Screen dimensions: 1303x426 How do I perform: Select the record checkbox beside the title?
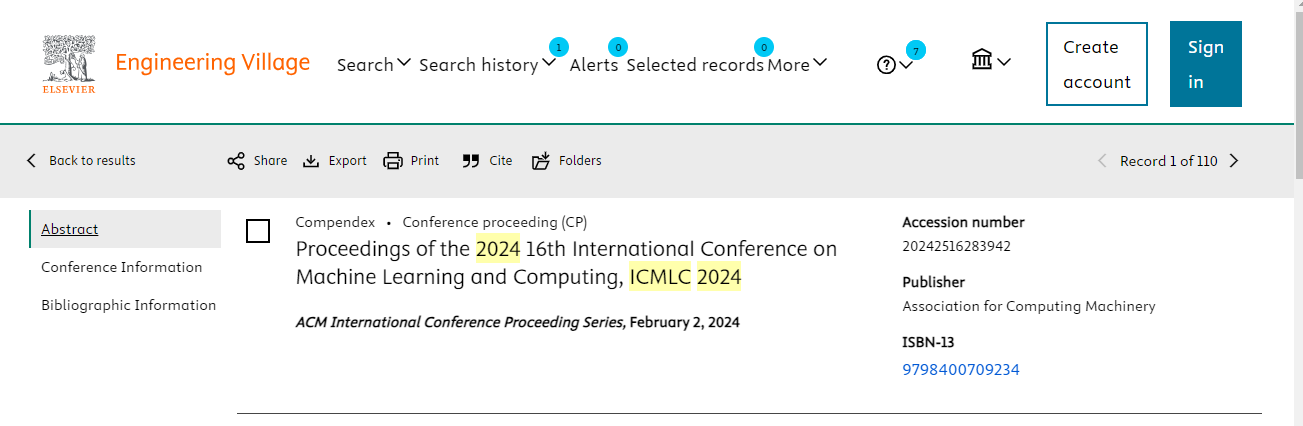[x=258, y=231]
